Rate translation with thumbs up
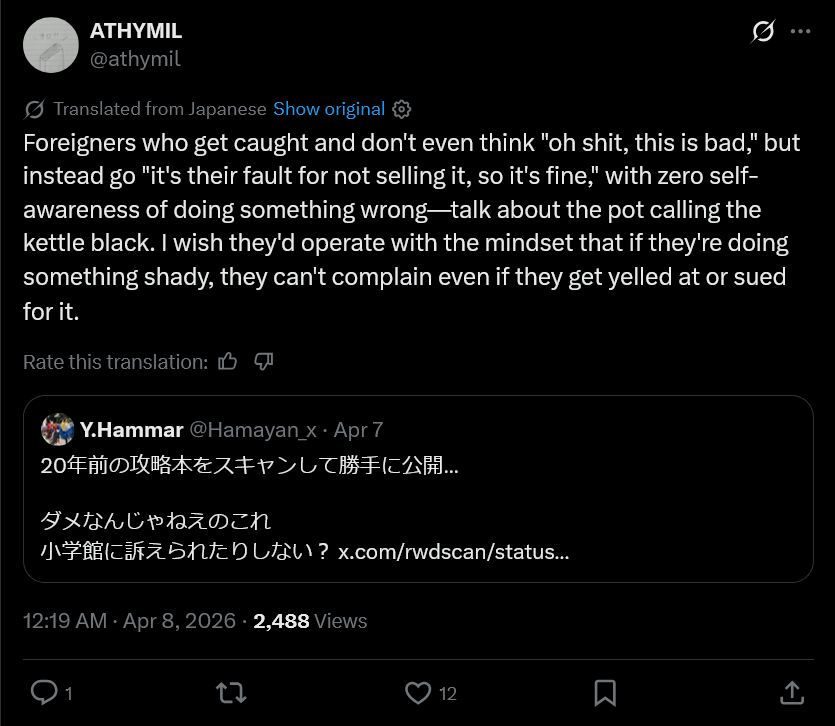 (228, 362)
